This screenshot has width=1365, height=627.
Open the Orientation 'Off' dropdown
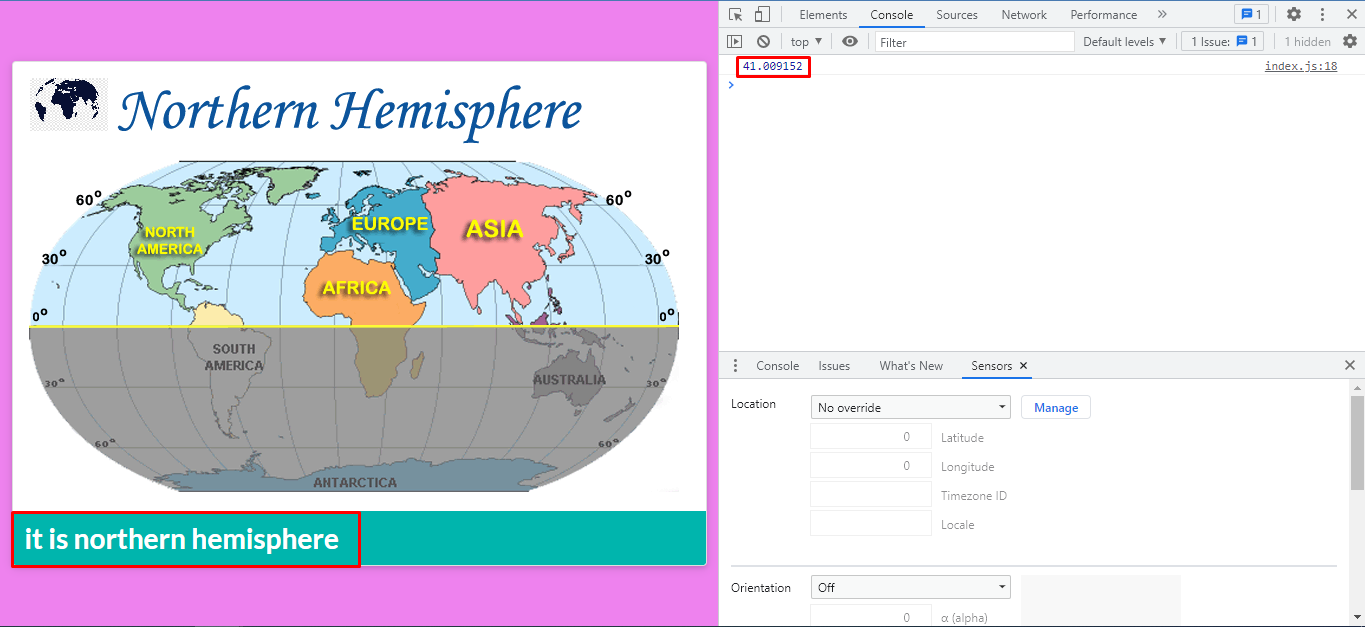pyautogui.click(x=909, y=587)
